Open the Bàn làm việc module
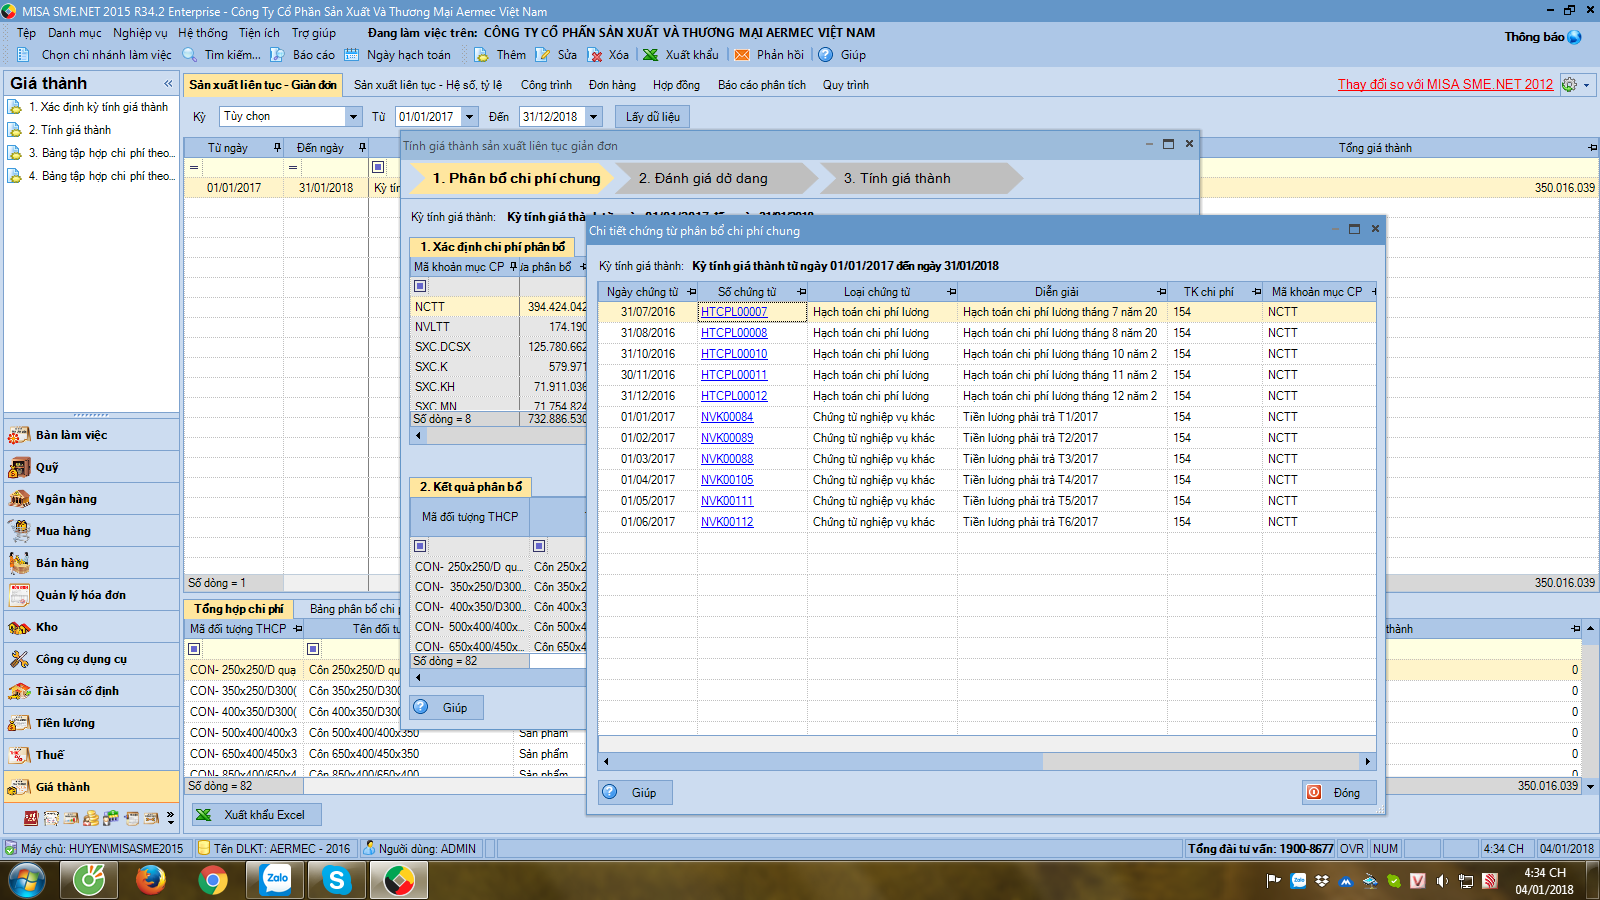 click(91, 435)
